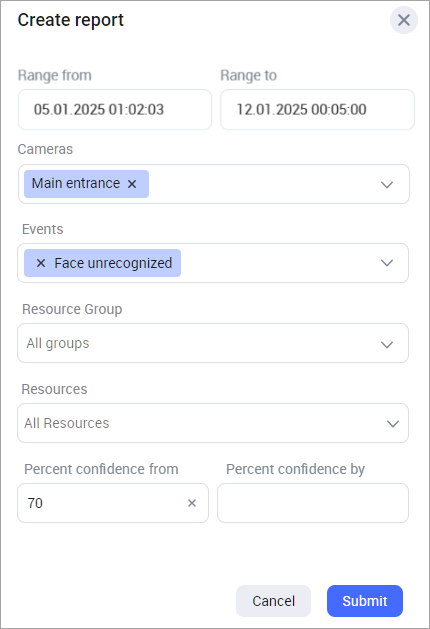Focus the Percent confidence by field

[313, 503]
